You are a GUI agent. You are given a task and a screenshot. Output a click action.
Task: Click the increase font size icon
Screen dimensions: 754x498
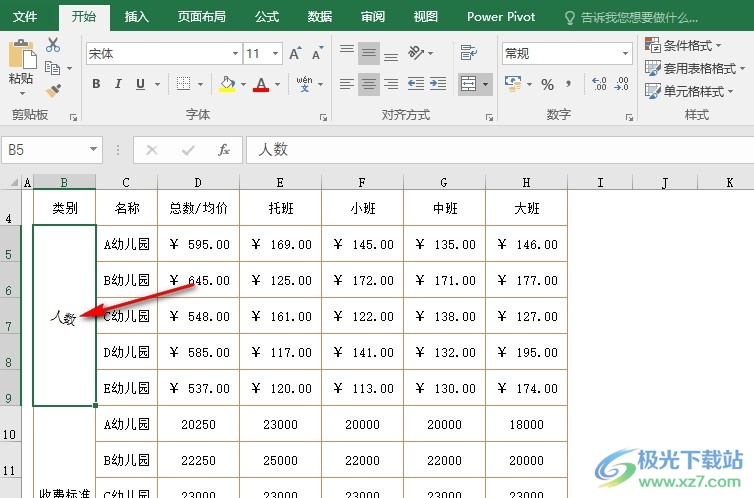[x=295, y=54]
